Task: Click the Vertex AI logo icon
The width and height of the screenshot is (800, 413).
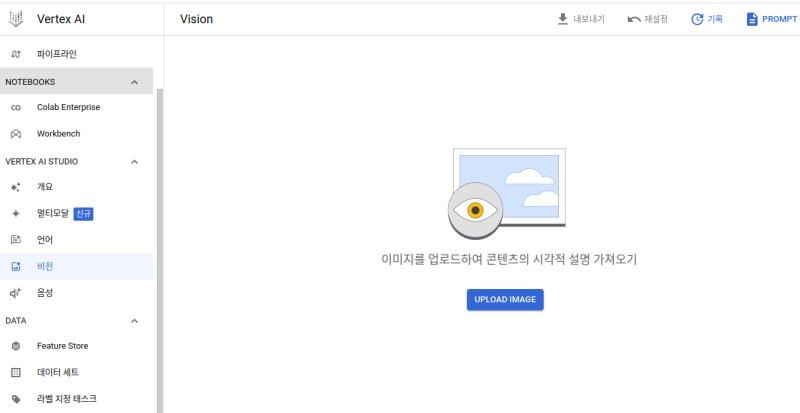Action: pyautogui.click(x=16, y=19)
